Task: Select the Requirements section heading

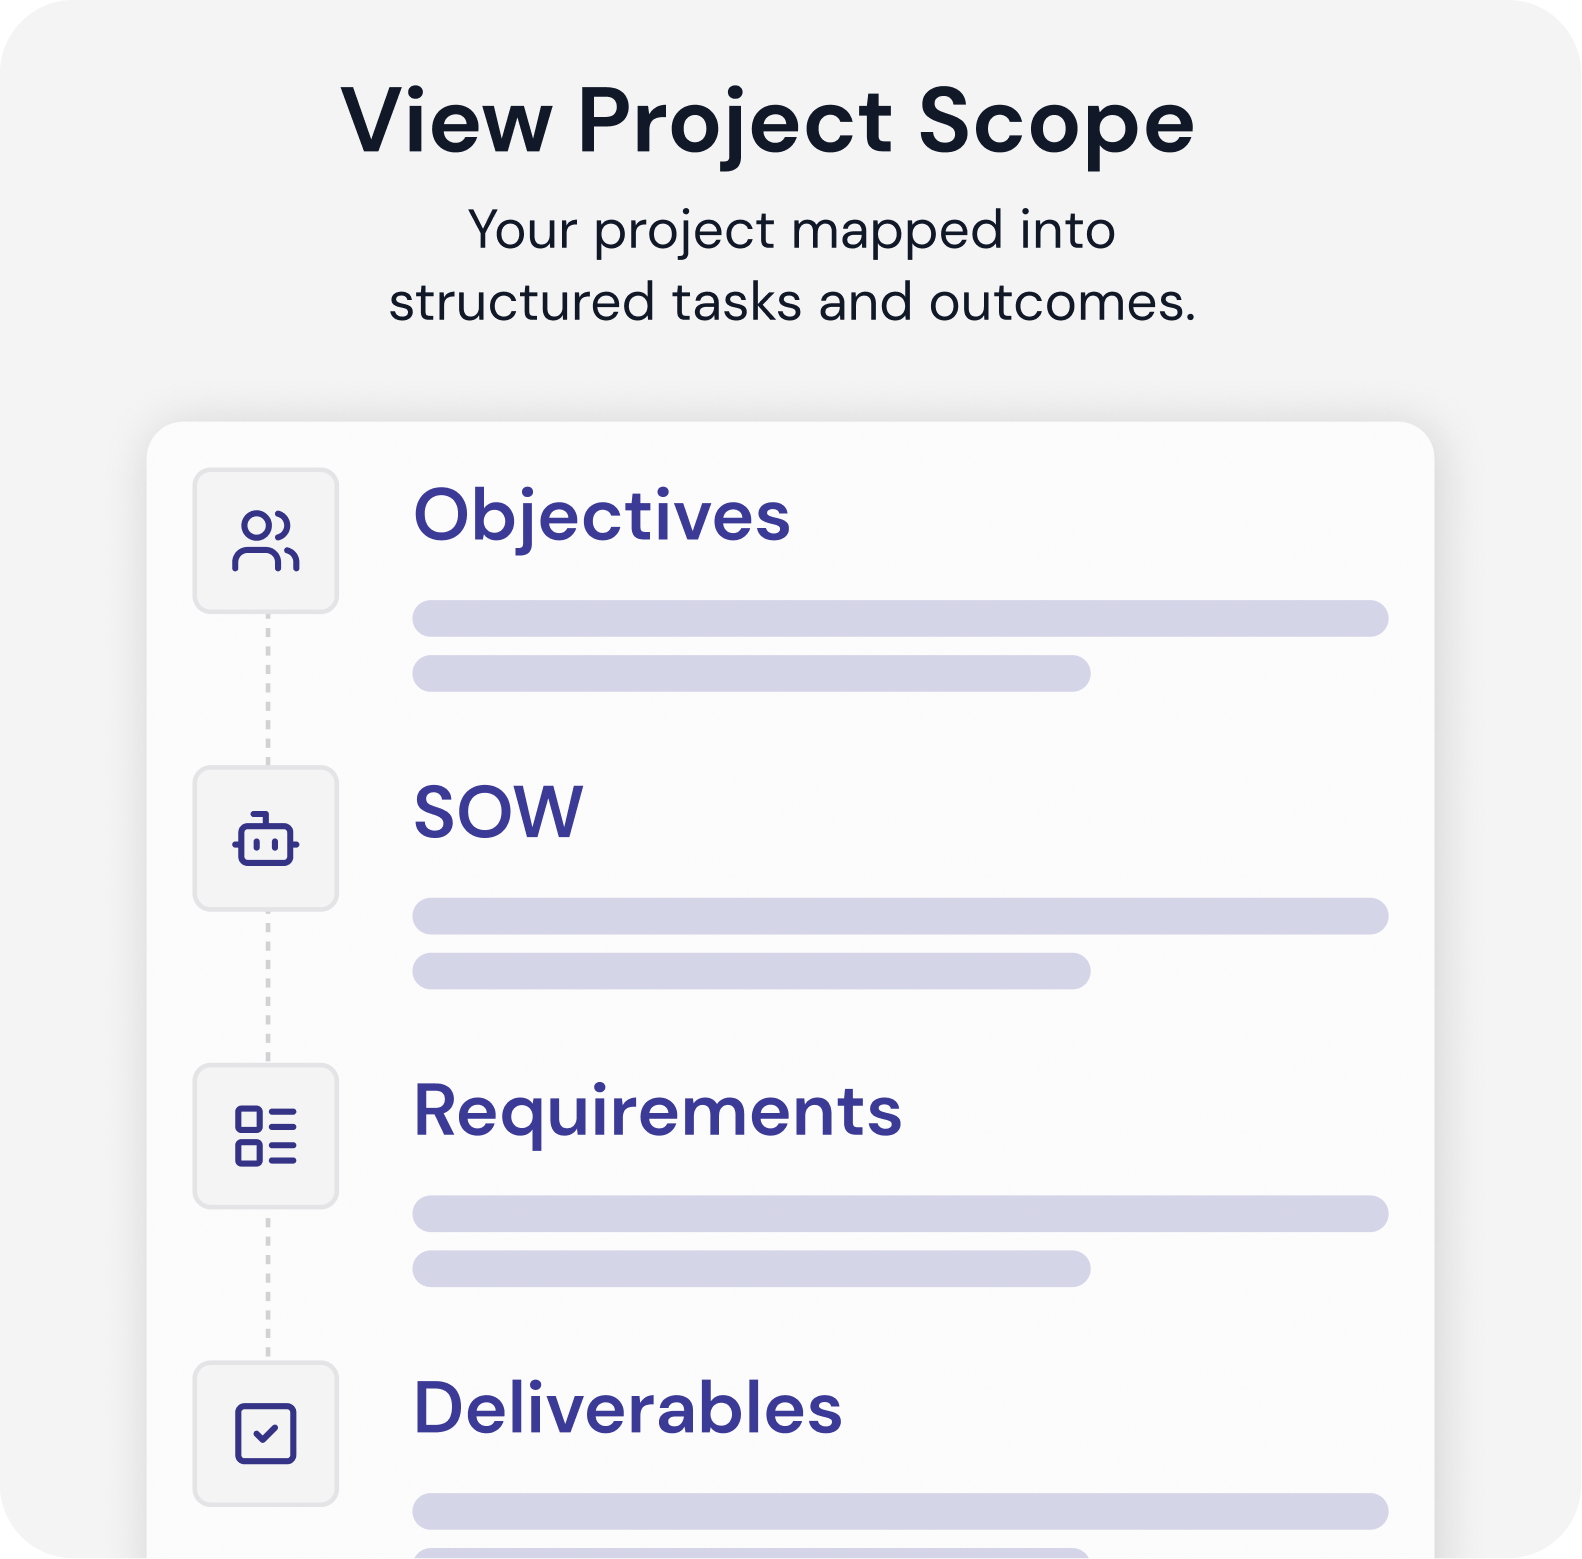Action: point(657,1111)
